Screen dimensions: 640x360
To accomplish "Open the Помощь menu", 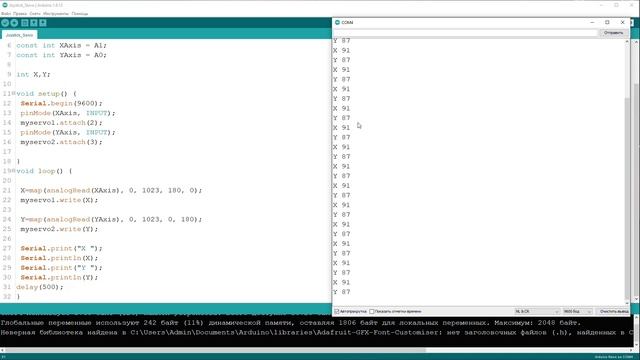I will (80, 13).
